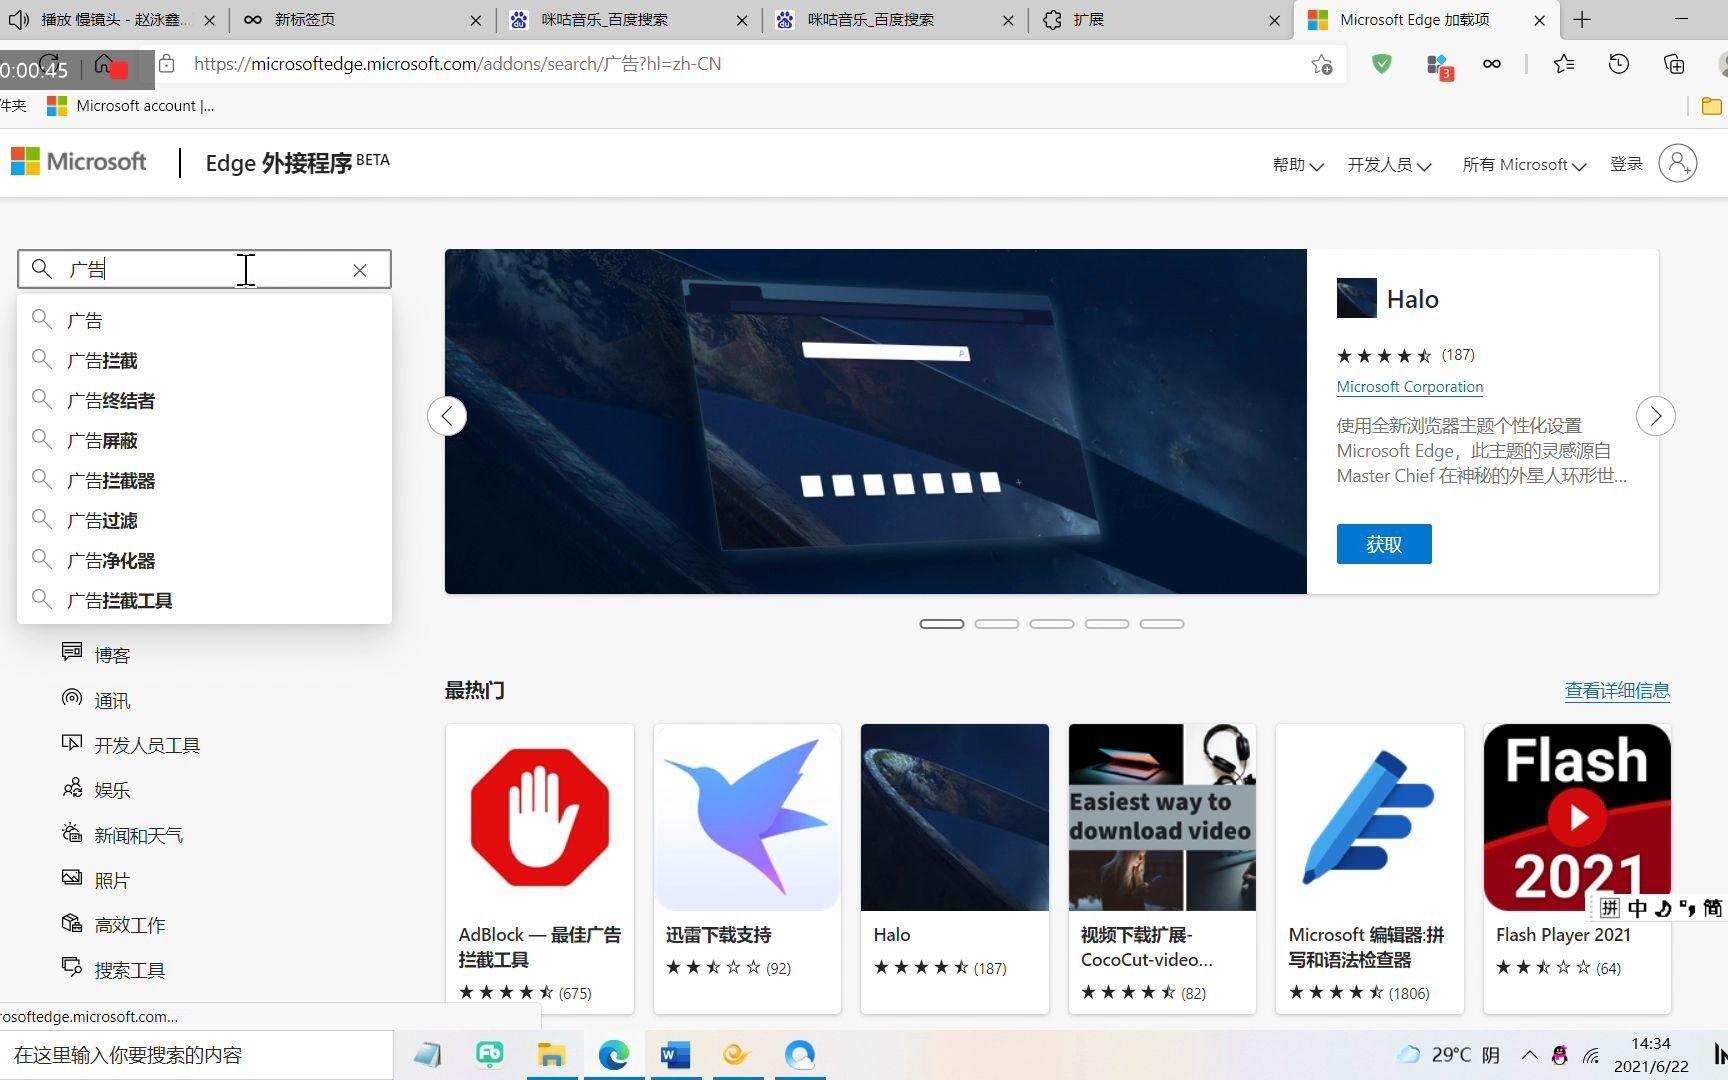Open the CocoCut video downloader card
The height and width of the screenshot is (1080, 1728).
[x=1162, y=868]
